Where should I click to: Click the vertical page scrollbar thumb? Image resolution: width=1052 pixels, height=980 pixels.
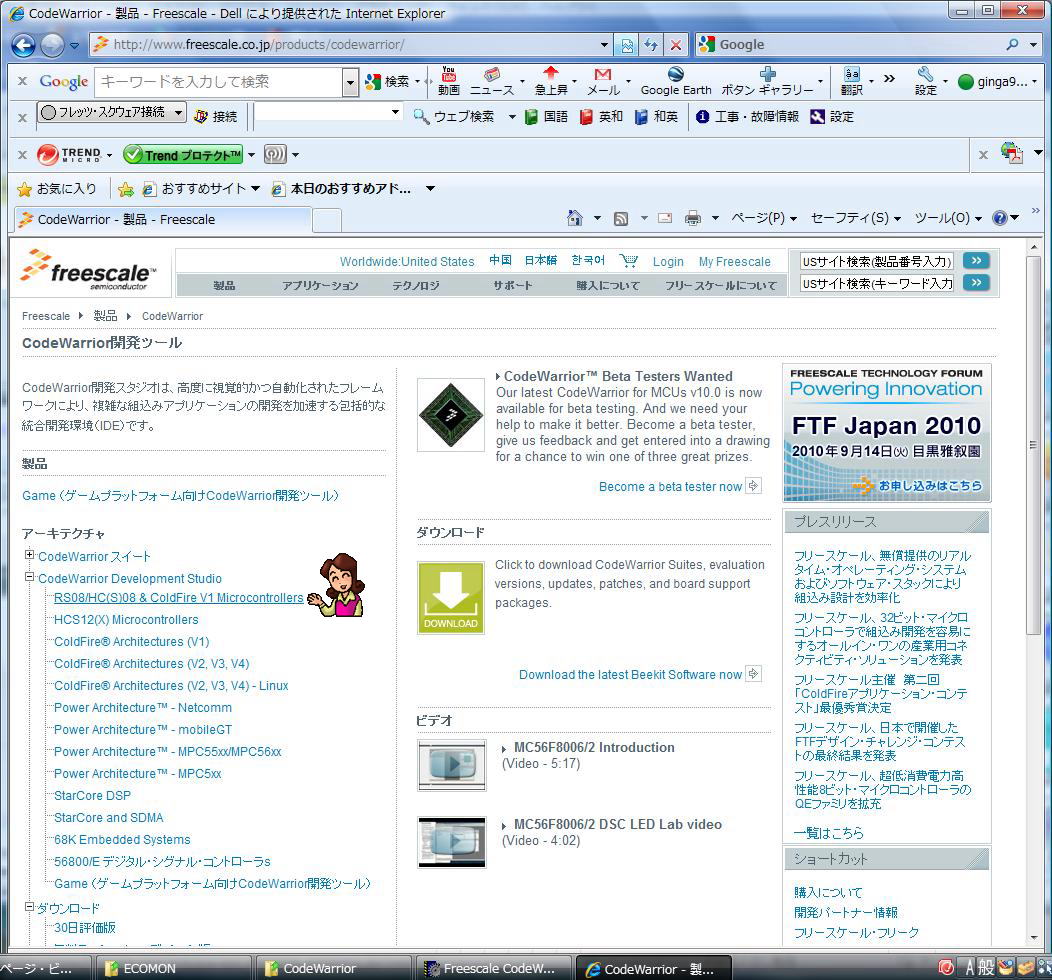click(x=1033, y=444)
